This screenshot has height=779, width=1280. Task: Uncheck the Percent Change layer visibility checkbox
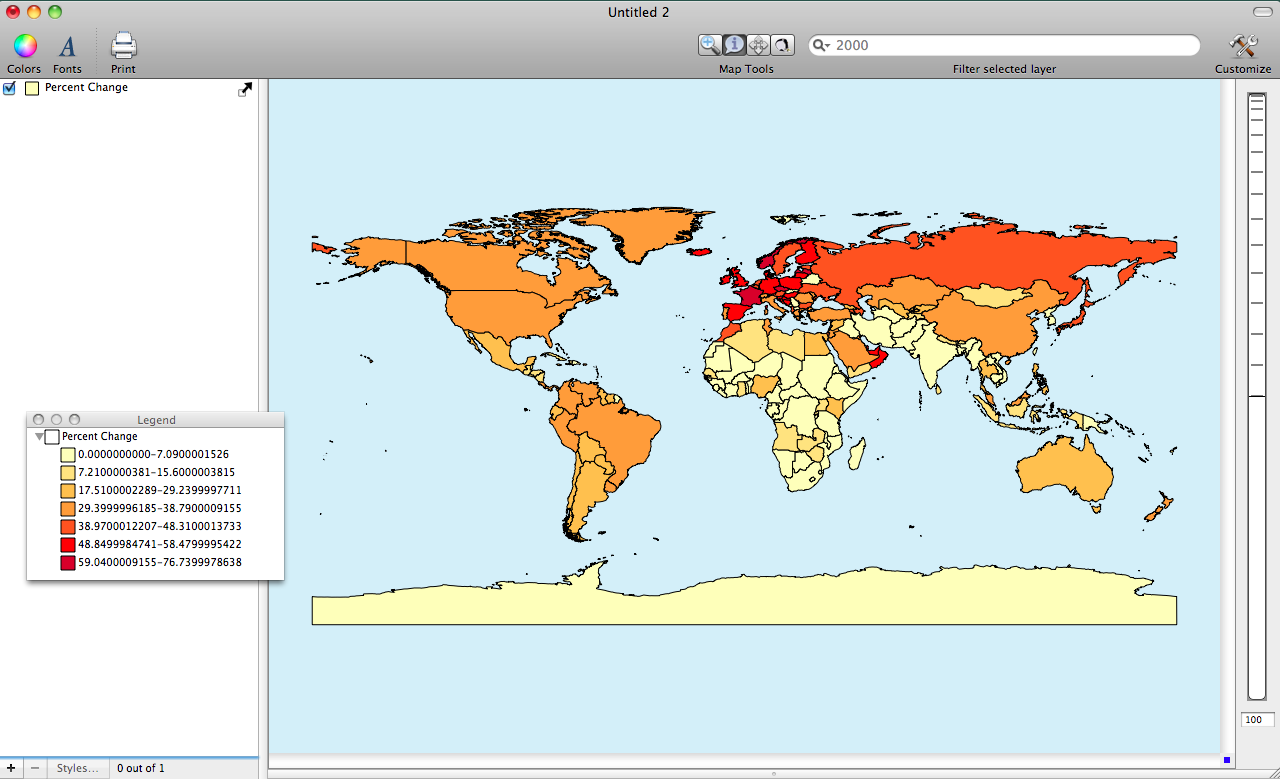tap(10, 88)
